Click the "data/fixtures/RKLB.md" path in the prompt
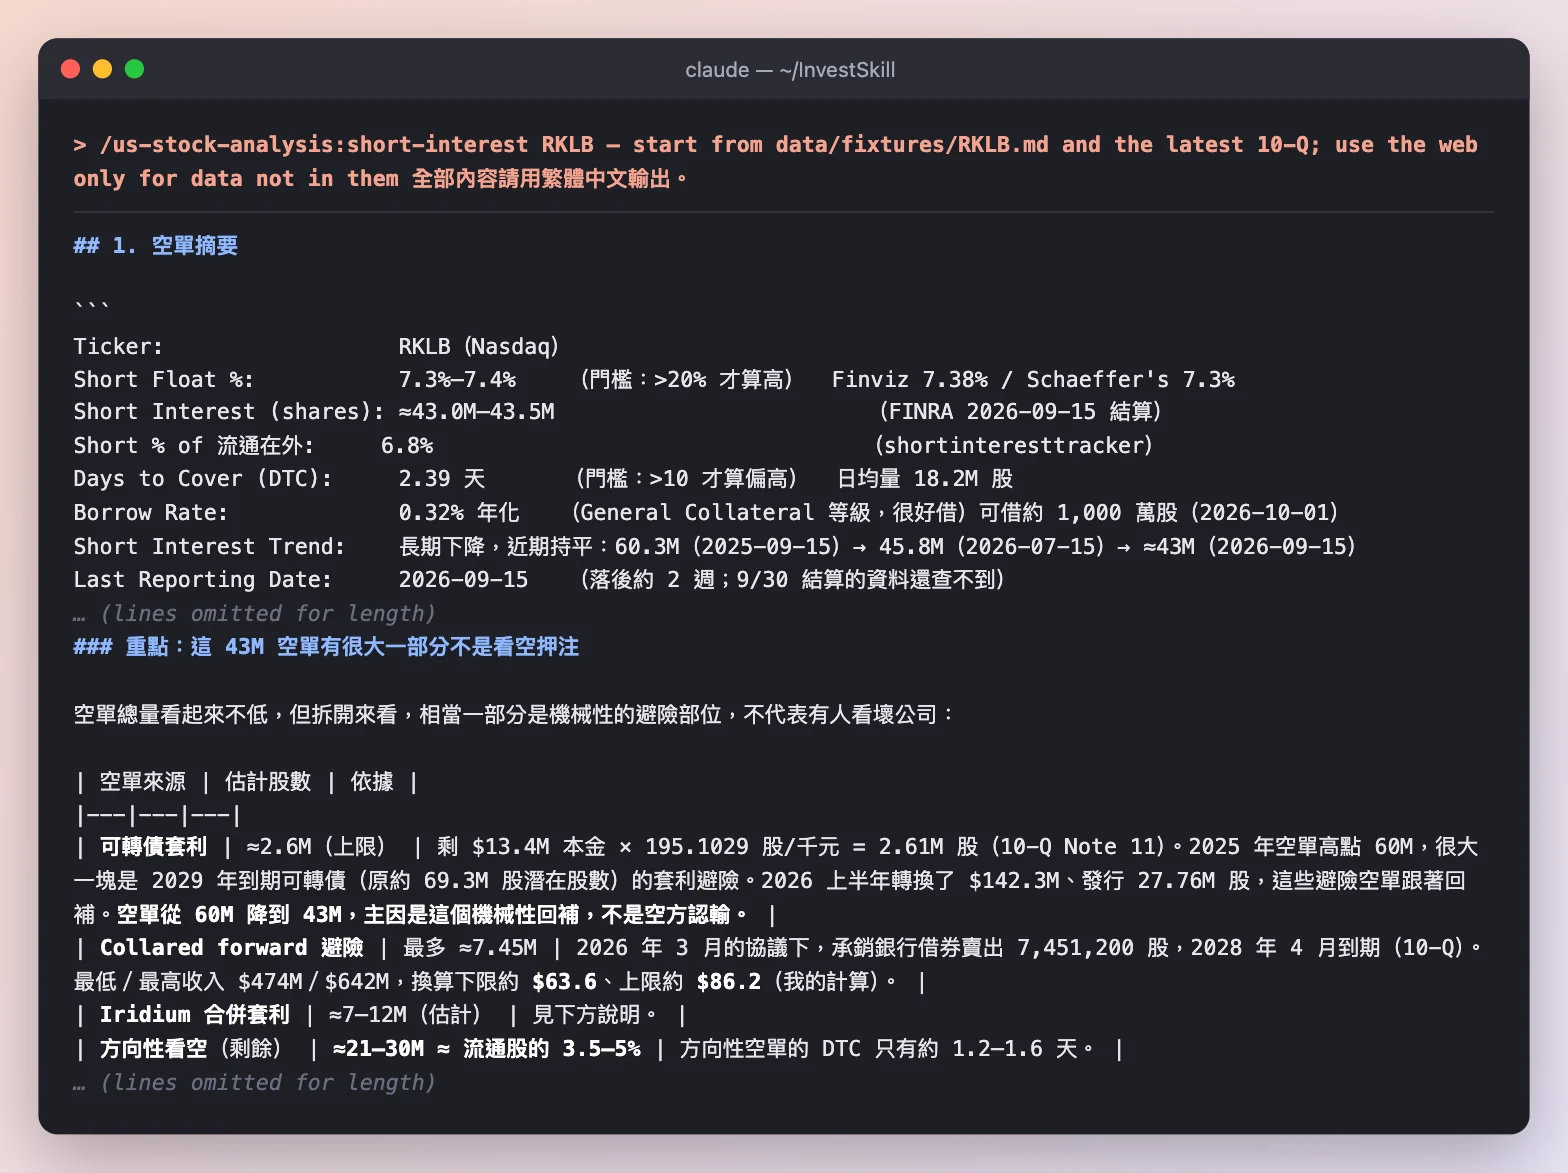The image size is (1568, 1173). [912, 145]
